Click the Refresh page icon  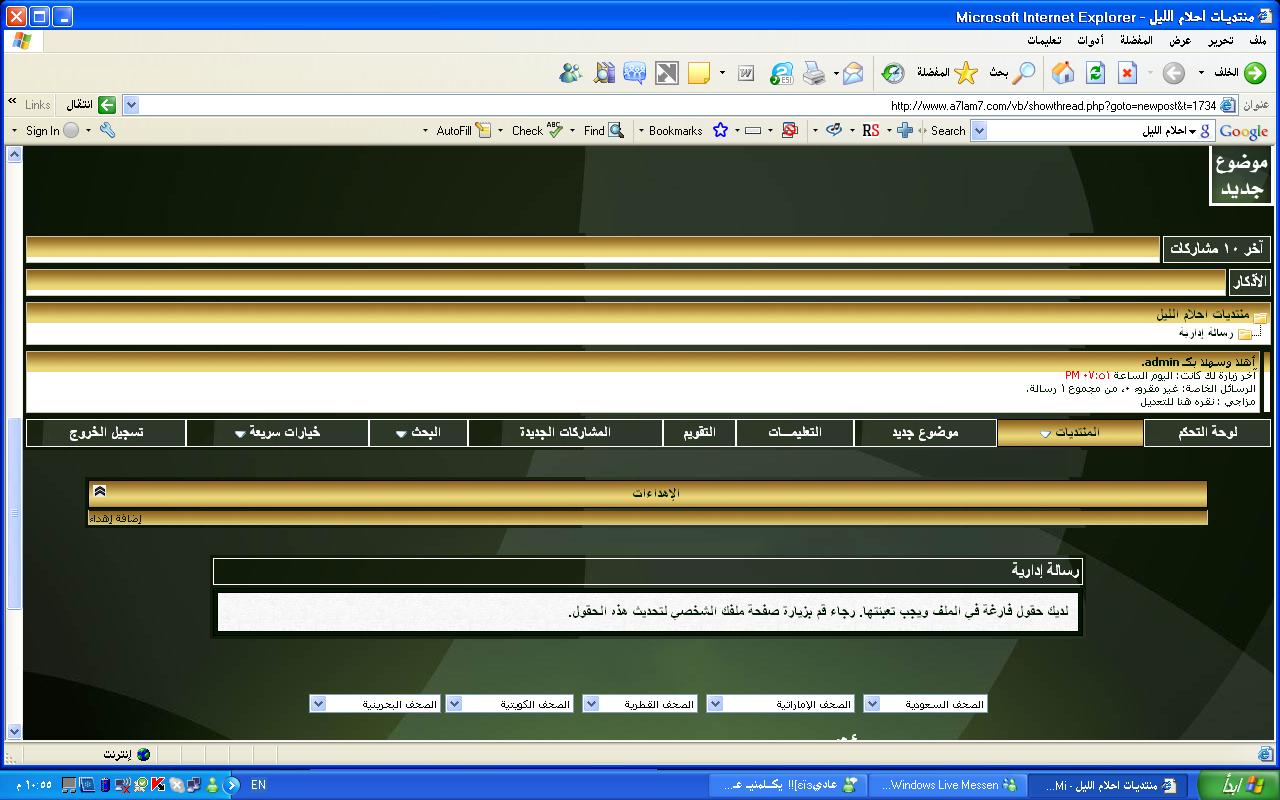tap(1095, 73)
